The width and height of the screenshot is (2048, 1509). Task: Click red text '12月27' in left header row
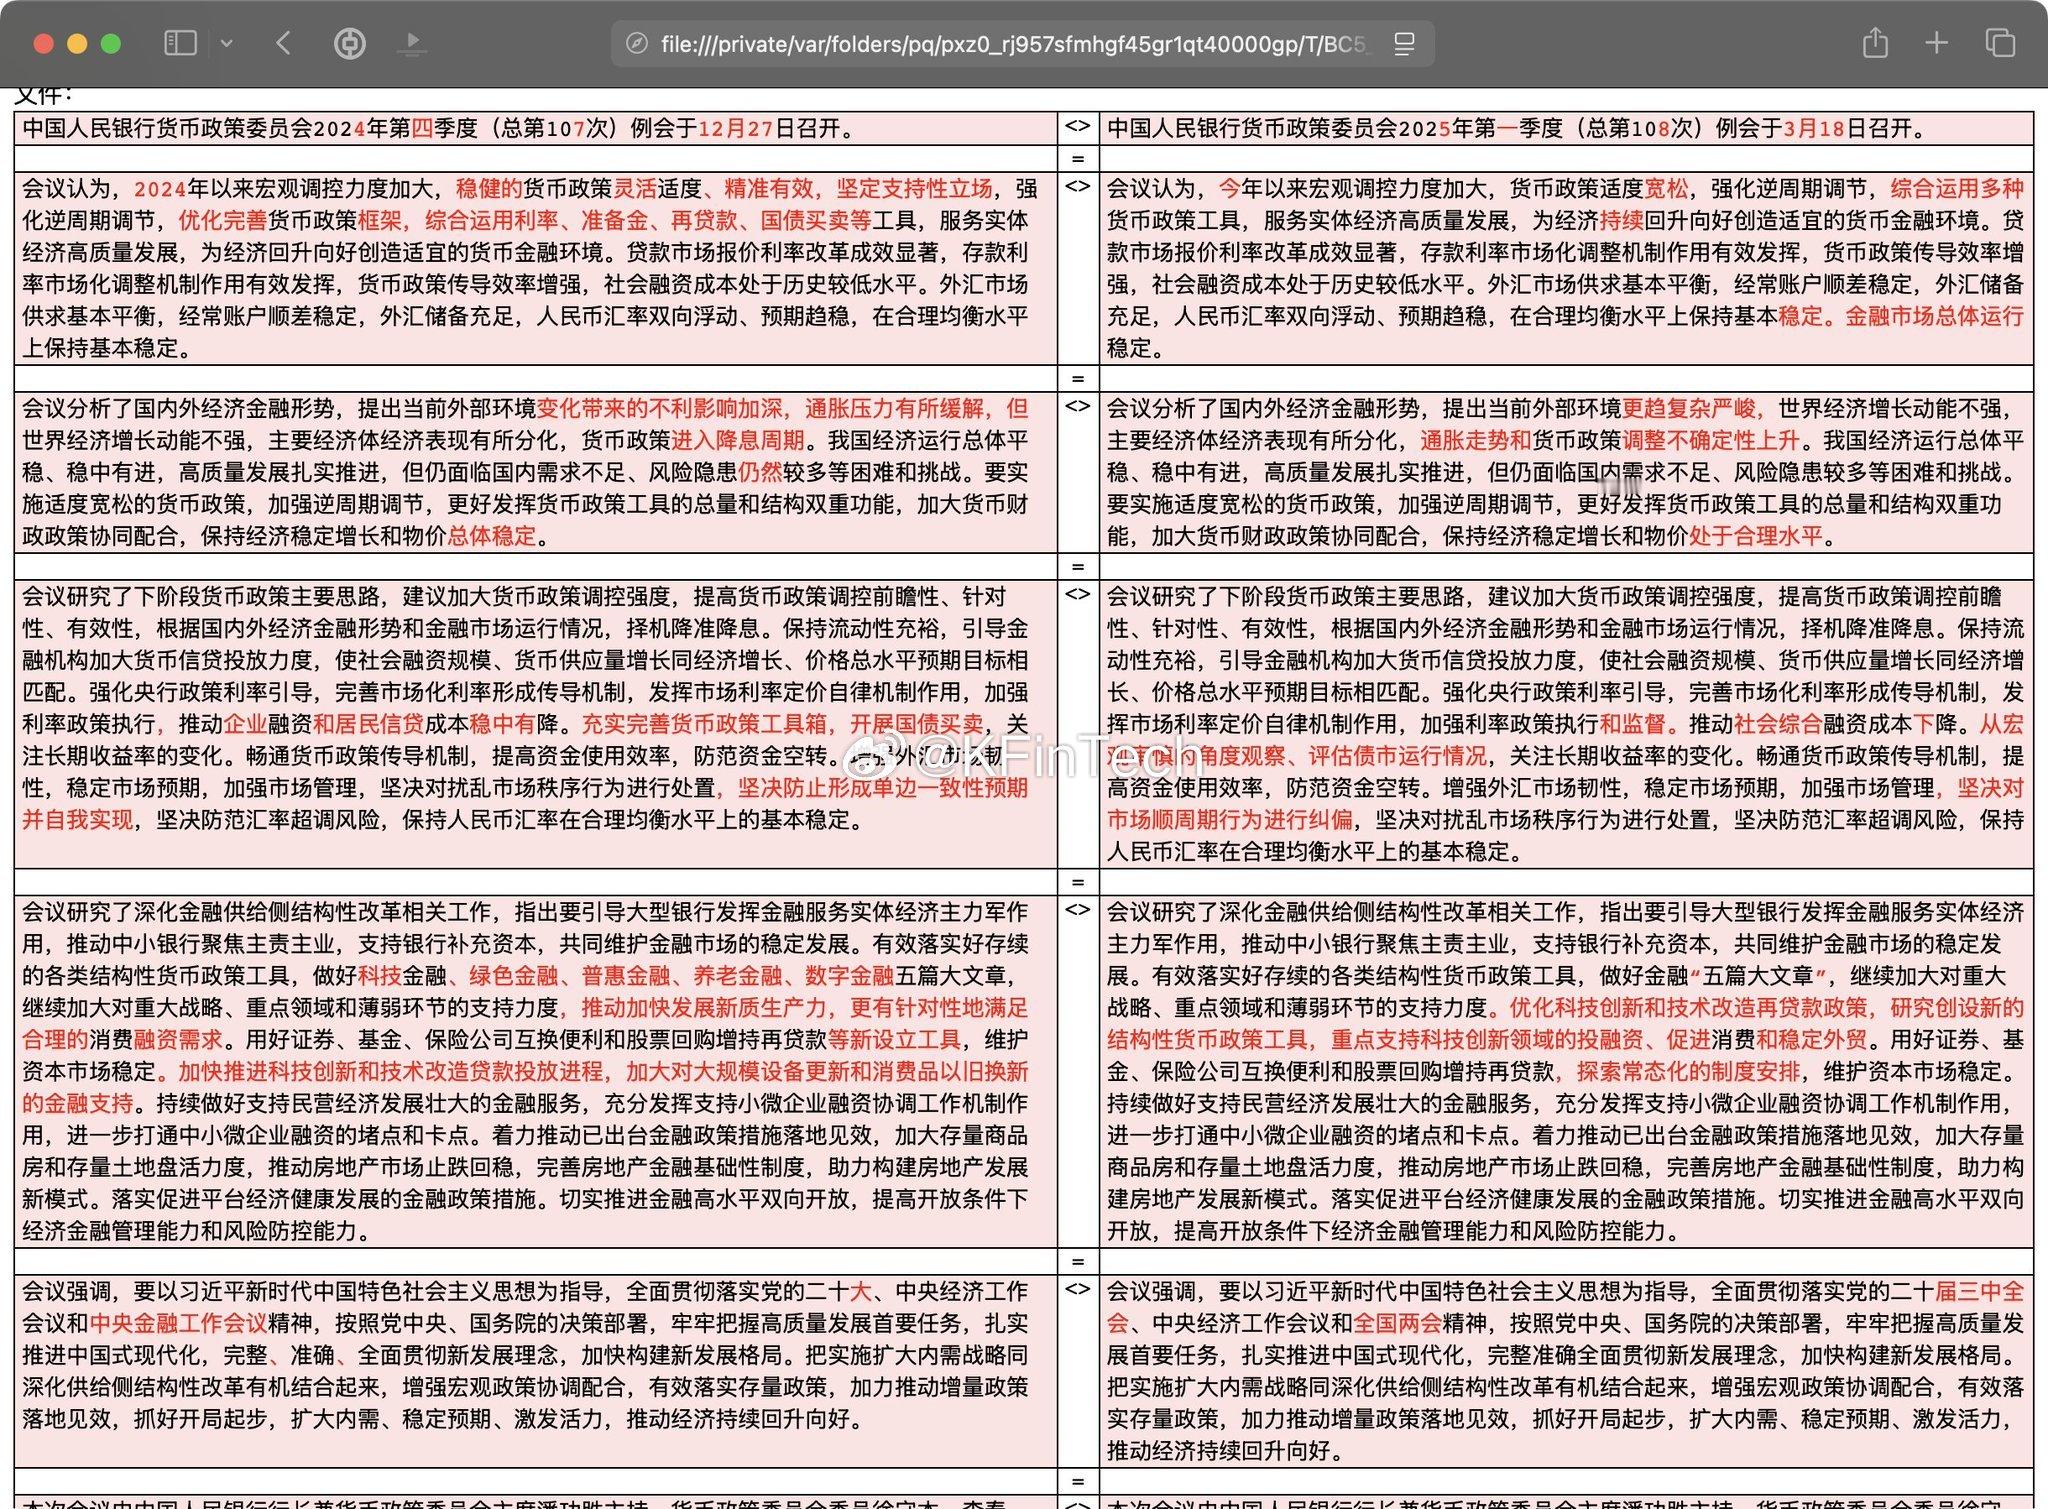click(x=736, y=128)
